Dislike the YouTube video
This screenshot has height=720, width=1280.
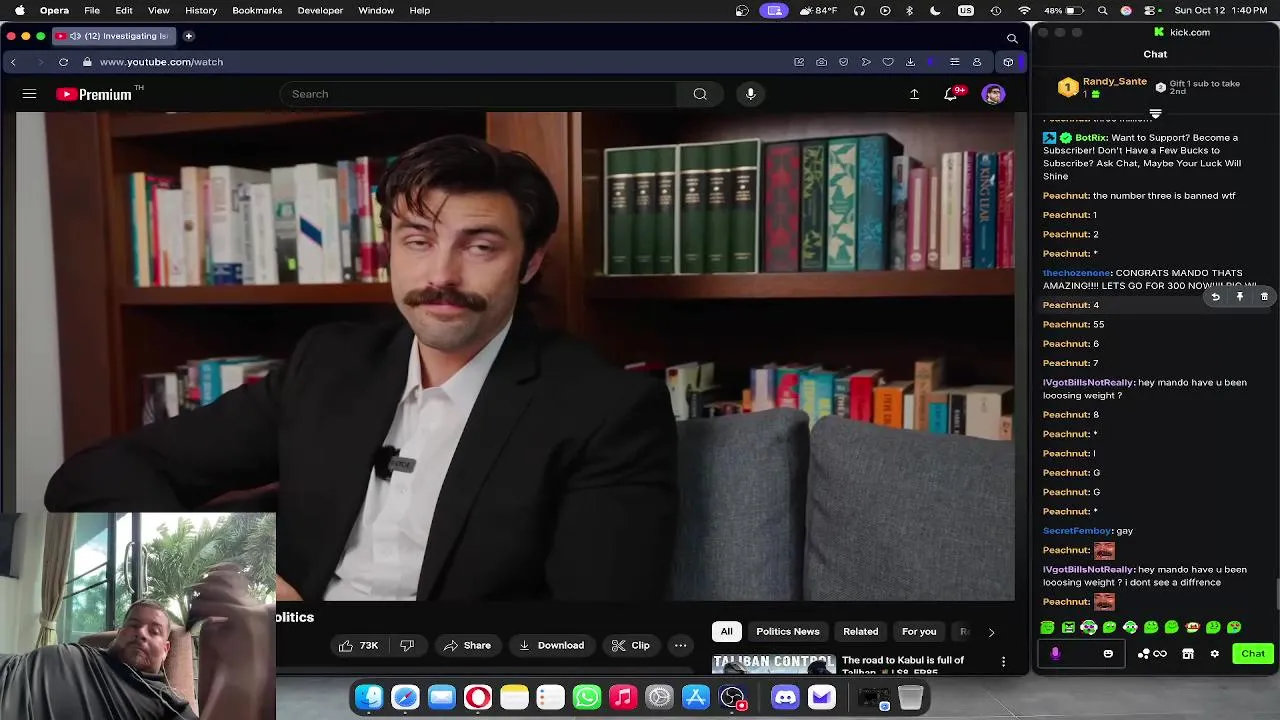click(x=407, y=645)
